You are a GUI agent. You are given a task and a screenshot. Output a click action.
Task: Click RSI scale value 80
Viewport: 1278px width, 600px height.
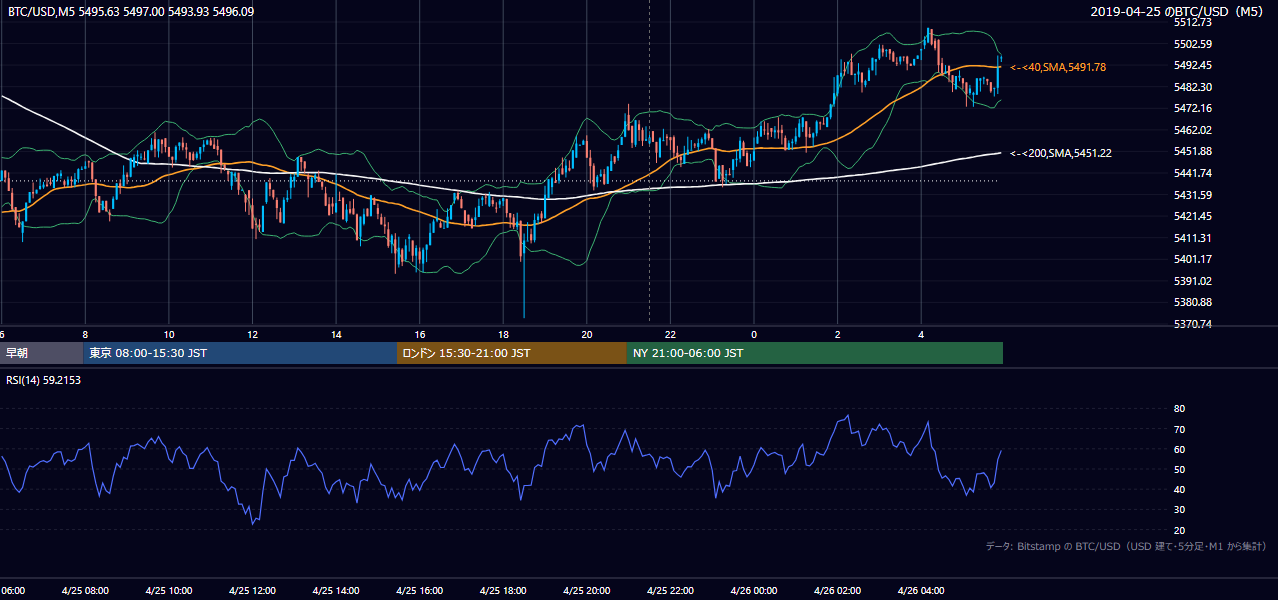[x=1180, y=409]
